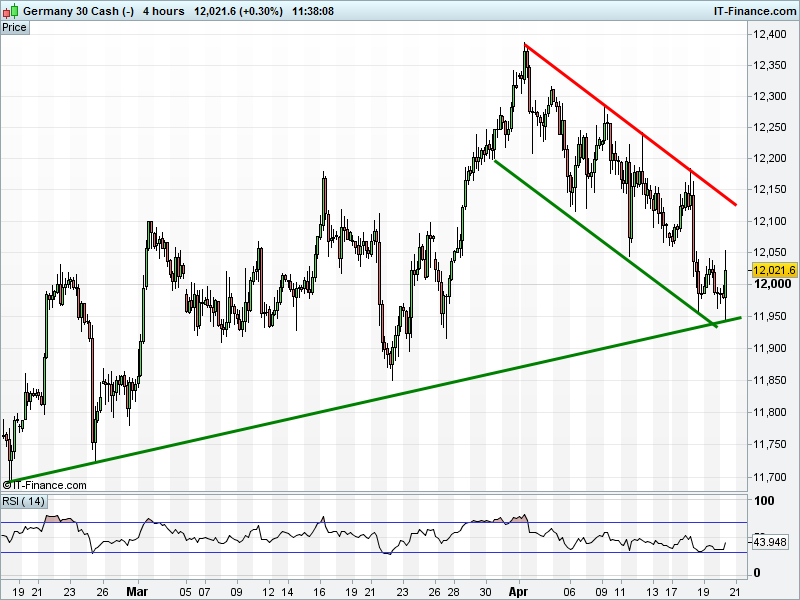800x600 pixels.
Task: Click the yellow 12,021.6 current price tag
Action: pos(774,270)
